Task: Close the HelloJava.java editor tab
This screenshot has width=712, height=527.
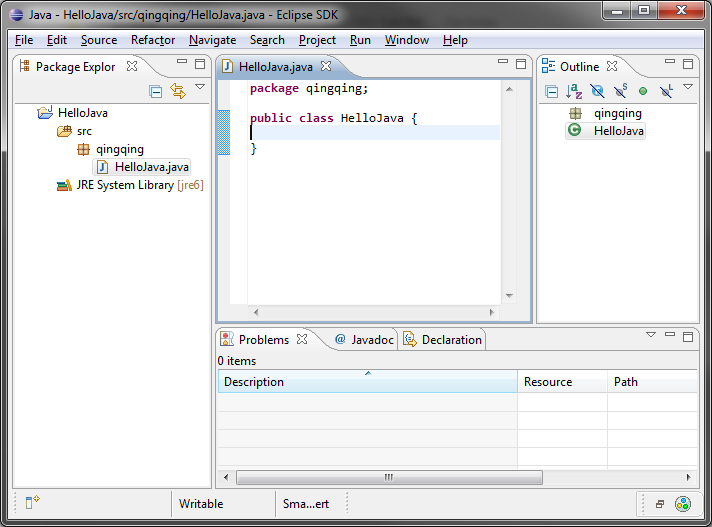Action: pyautogui.click(x=325, y=67)
